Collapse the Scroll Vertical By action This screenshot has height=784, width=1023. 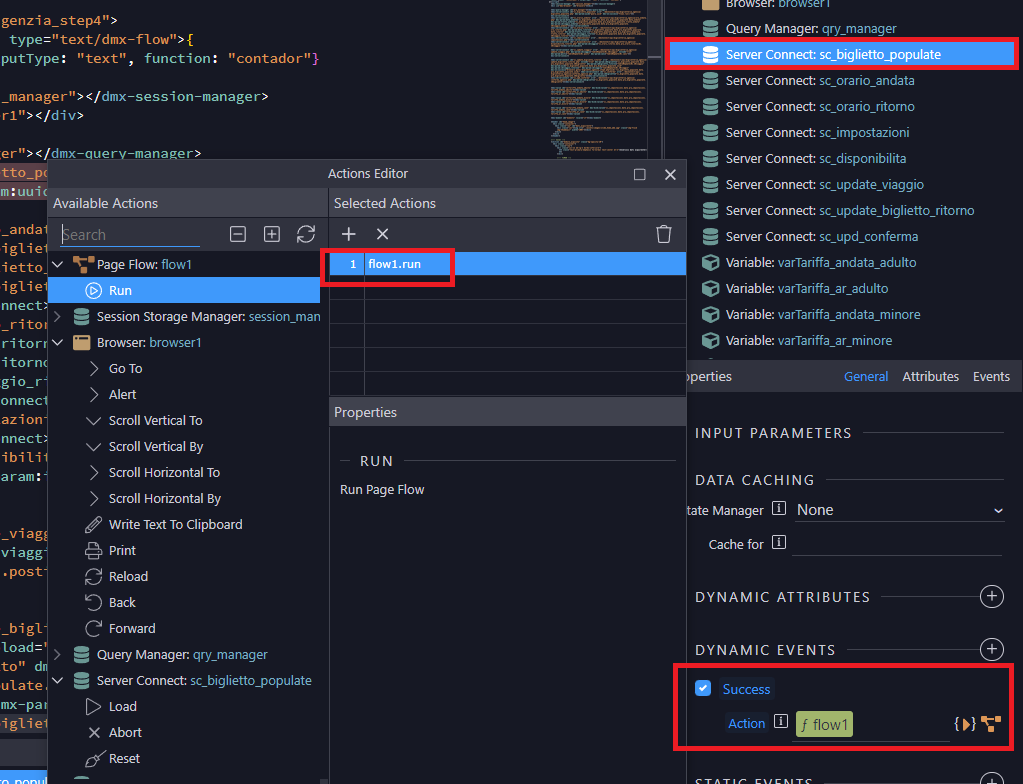coord(94,447)
